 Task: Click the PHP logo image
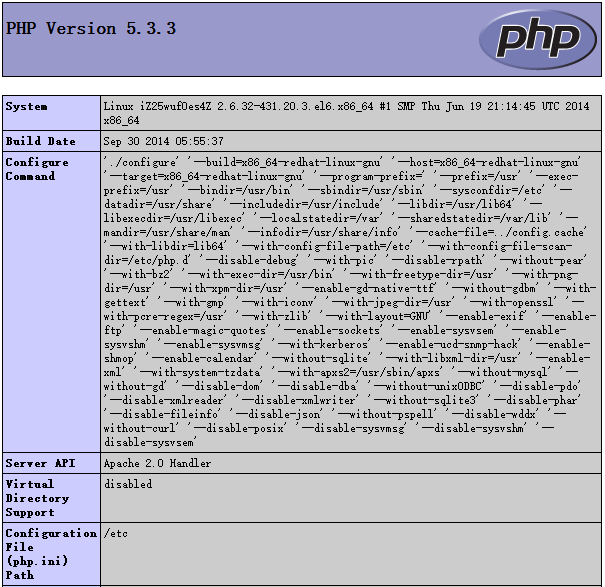coord(538,39)
